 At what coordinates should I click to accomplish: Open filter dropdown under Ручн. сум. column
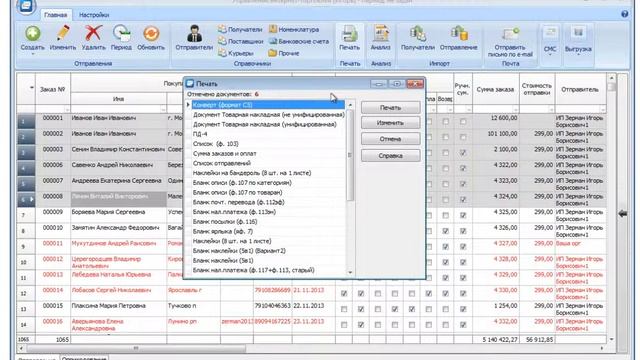pyautogui.click(x=469, y=109)
